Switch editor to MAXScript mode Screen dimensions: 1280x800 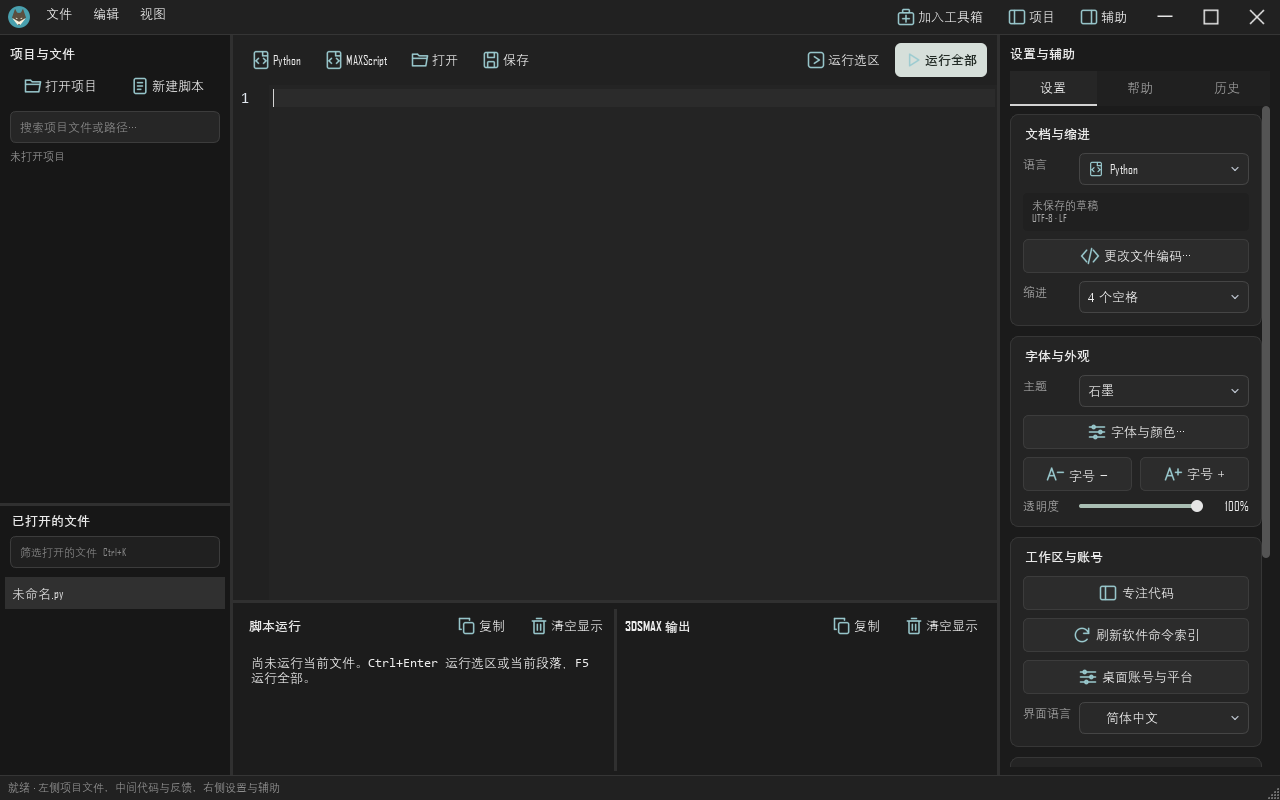click(x=357, y=60)
